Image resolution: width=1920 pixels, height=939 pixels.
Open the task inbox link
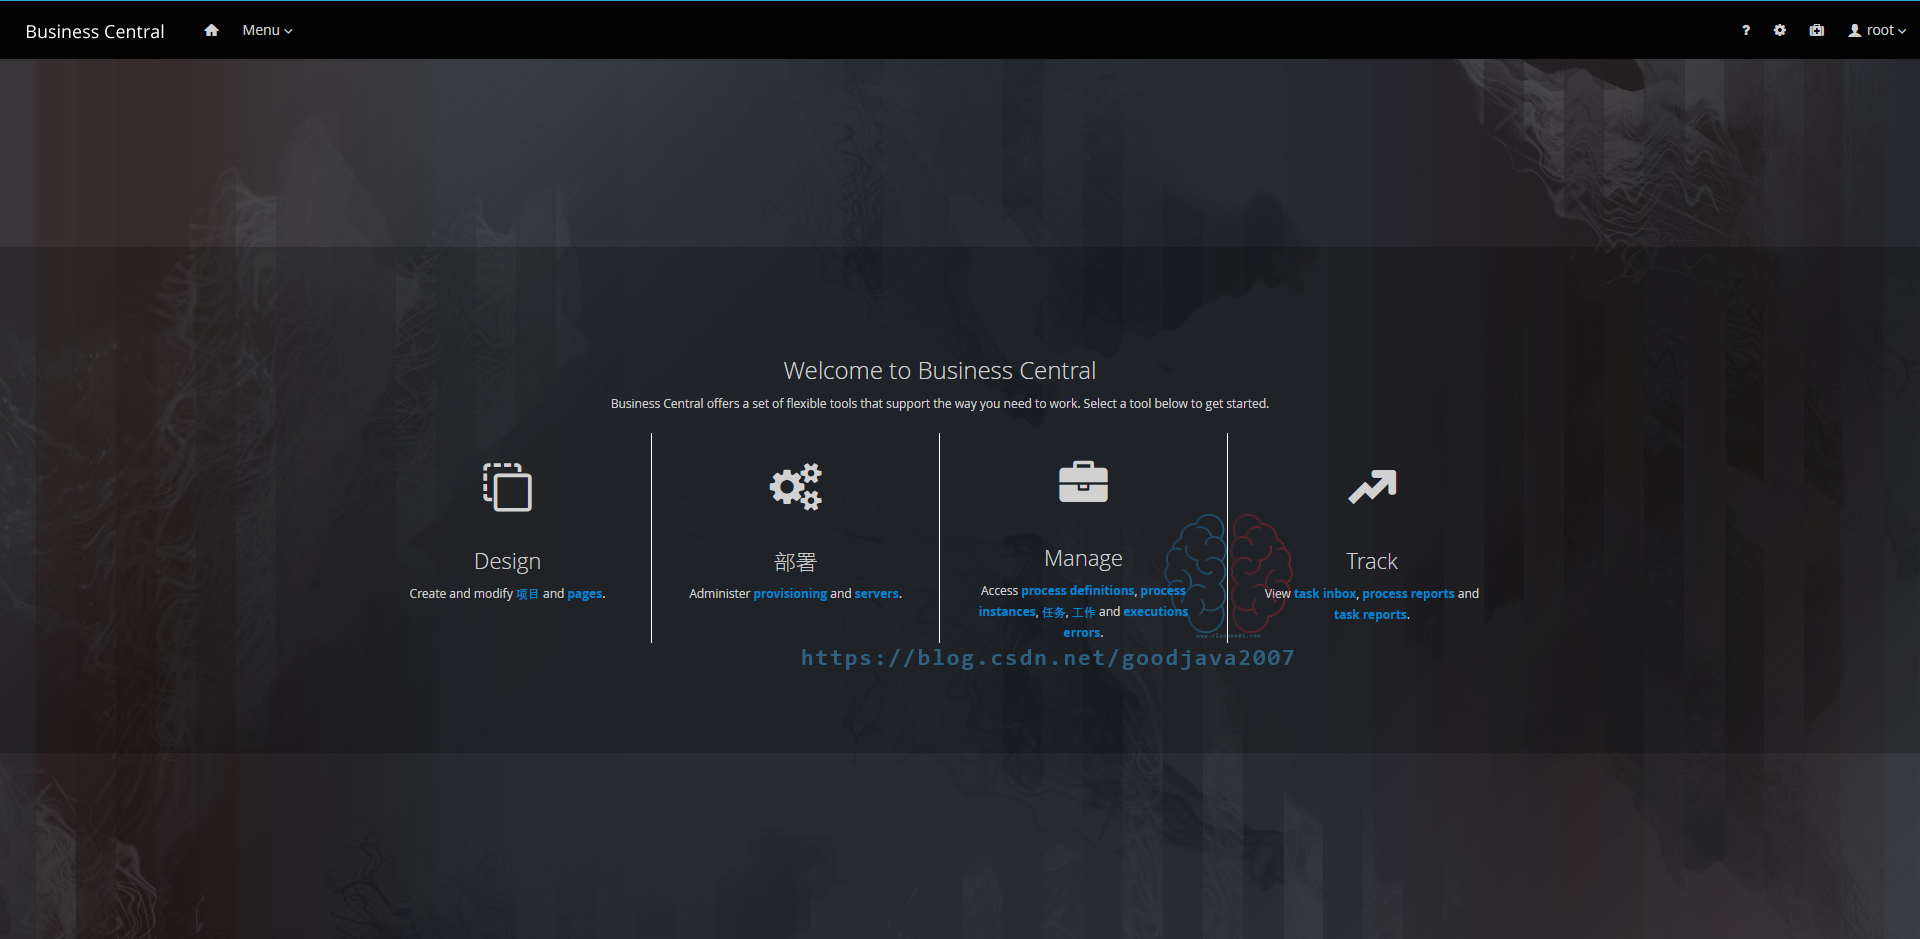pos(1325,594)
